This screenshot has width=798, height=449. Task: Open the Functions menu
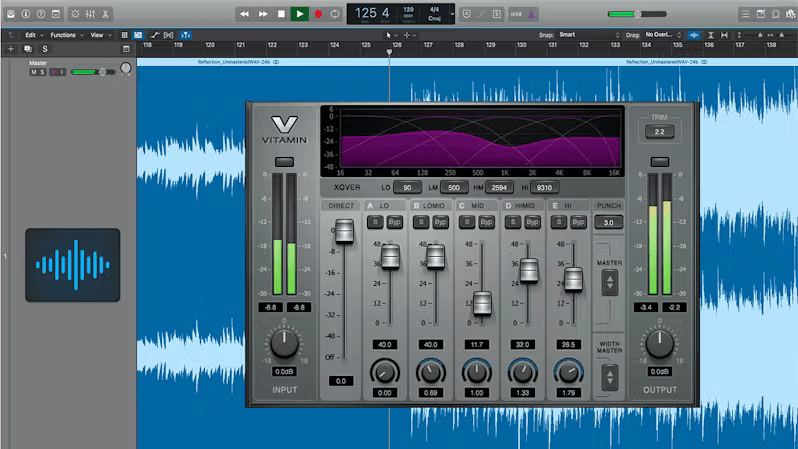pos(66,35)
